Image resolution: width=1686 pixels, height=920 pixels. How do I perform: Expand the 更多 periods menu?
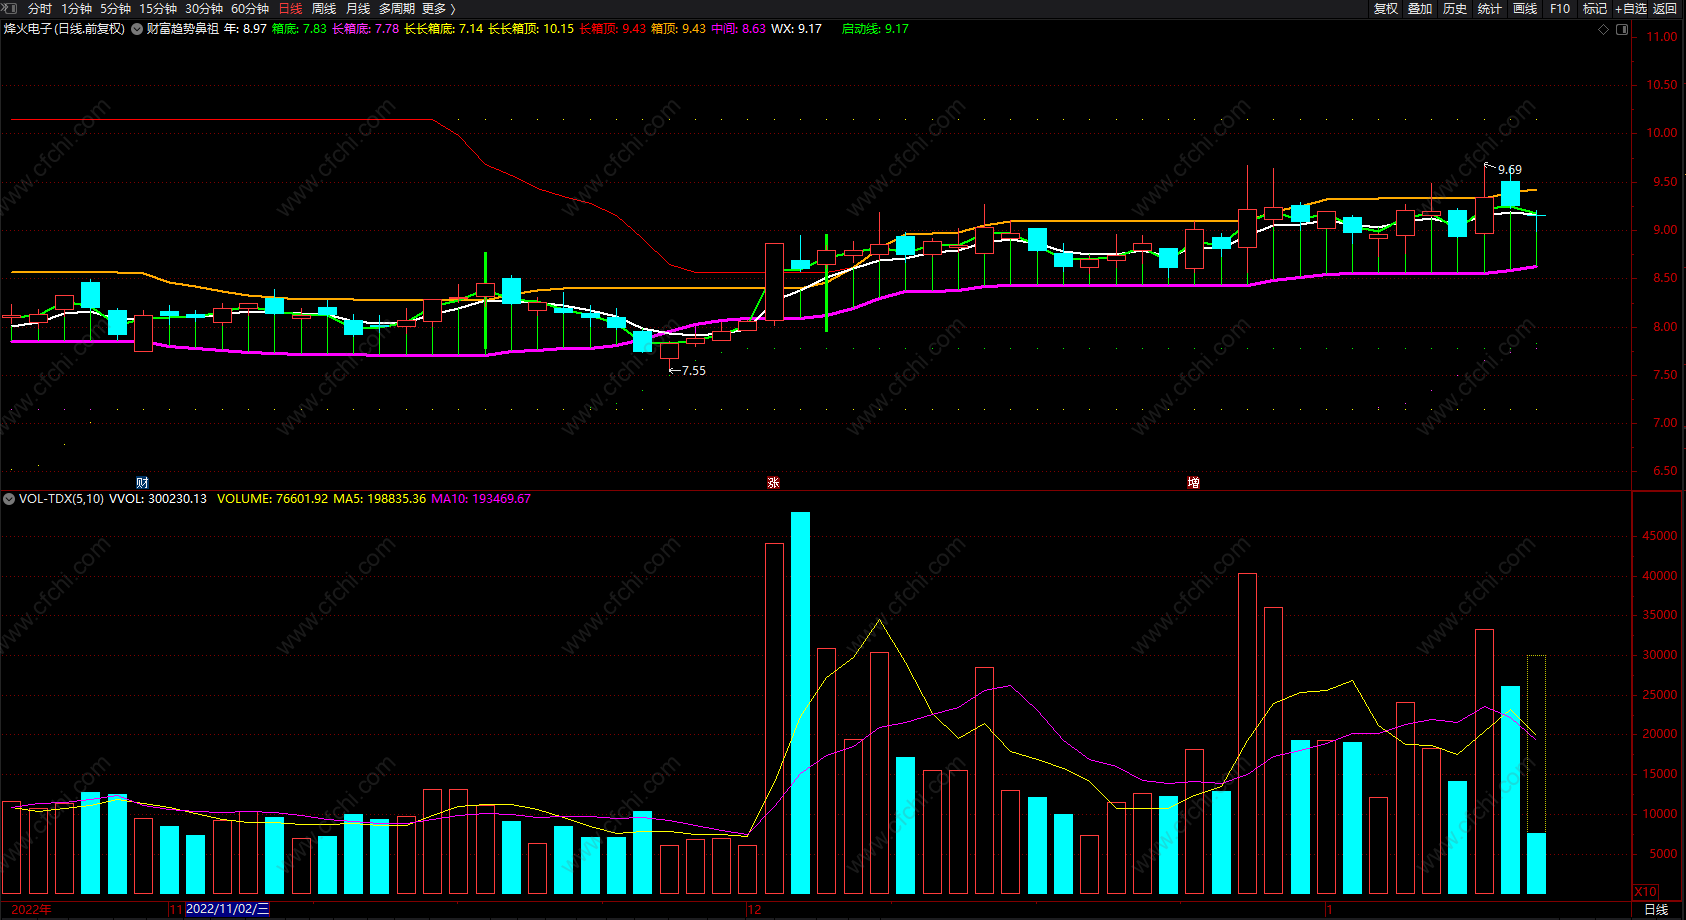click(438, 8)
